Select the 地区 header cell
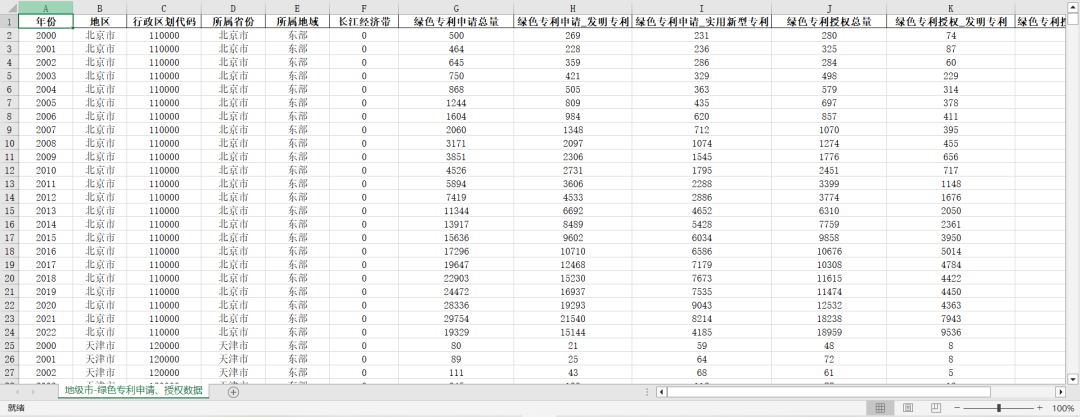1080x417 pixels. tap(100, 21)
